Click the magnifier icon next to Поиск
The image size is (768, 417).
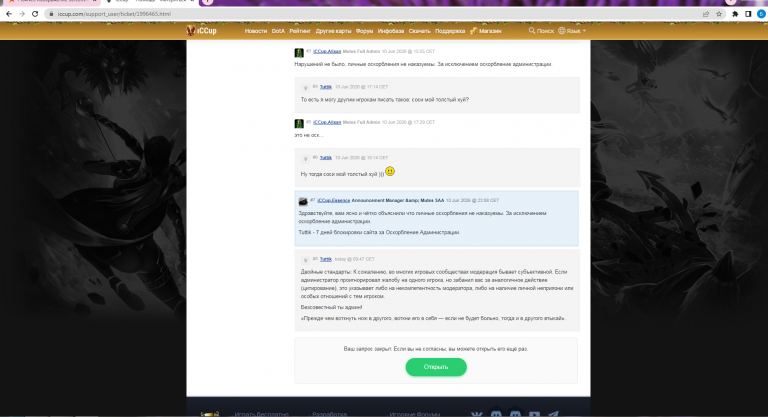(x=531, y=31)
